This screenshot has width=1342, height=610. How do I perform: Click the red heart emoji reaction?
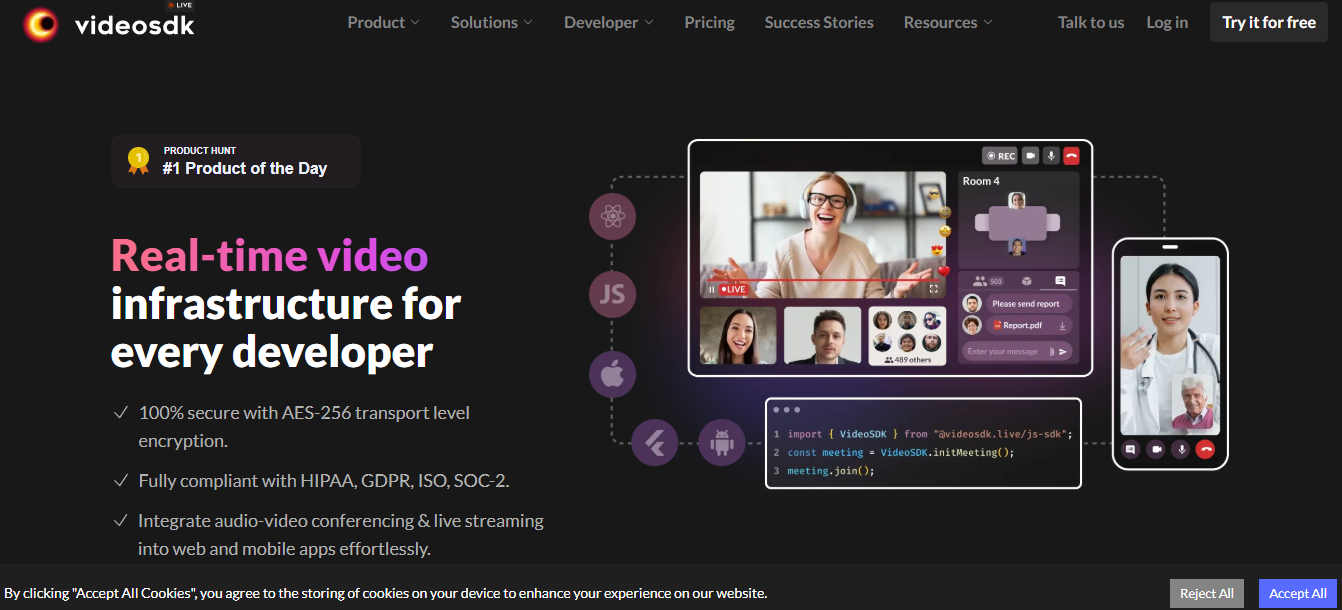(x=943, y=271)
